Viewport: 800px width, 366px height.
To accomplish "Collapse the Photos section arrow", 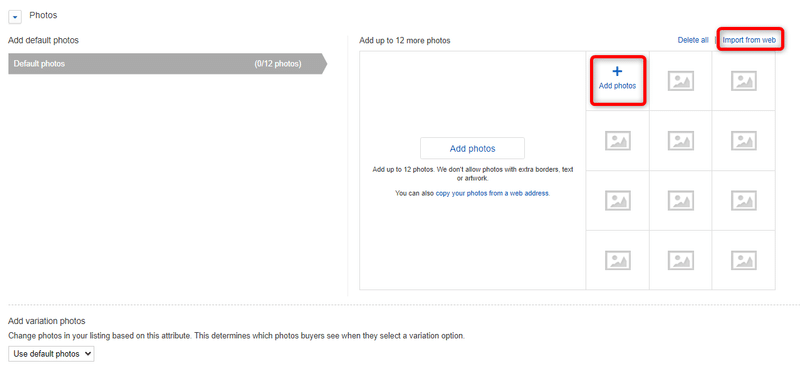I will coord(15,17).
